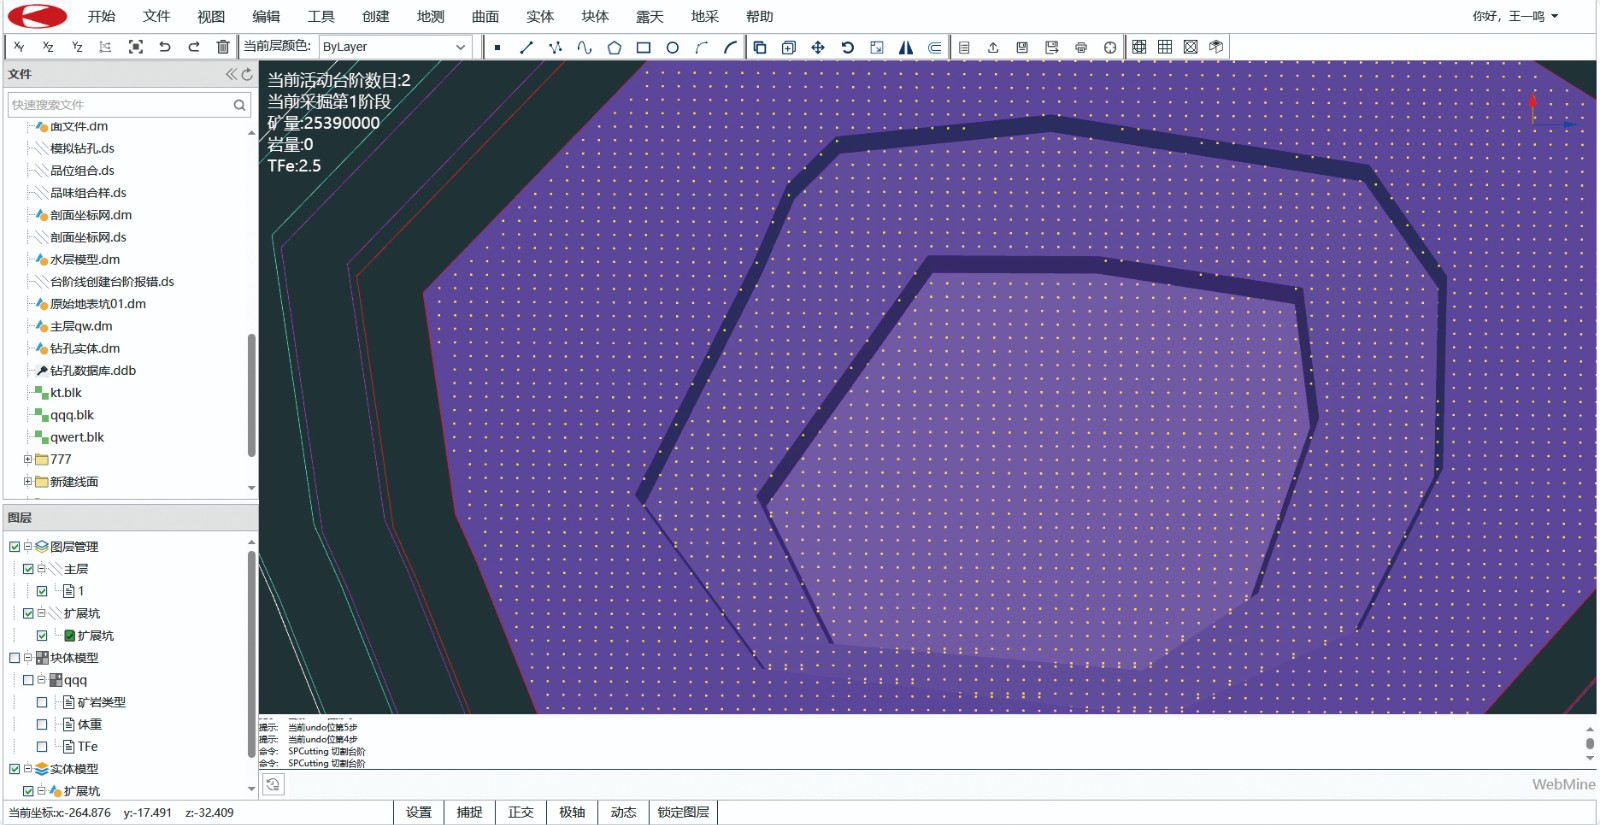Select the circle drawing tool
Screen dimensions: 1600x825
click(672, 47)
